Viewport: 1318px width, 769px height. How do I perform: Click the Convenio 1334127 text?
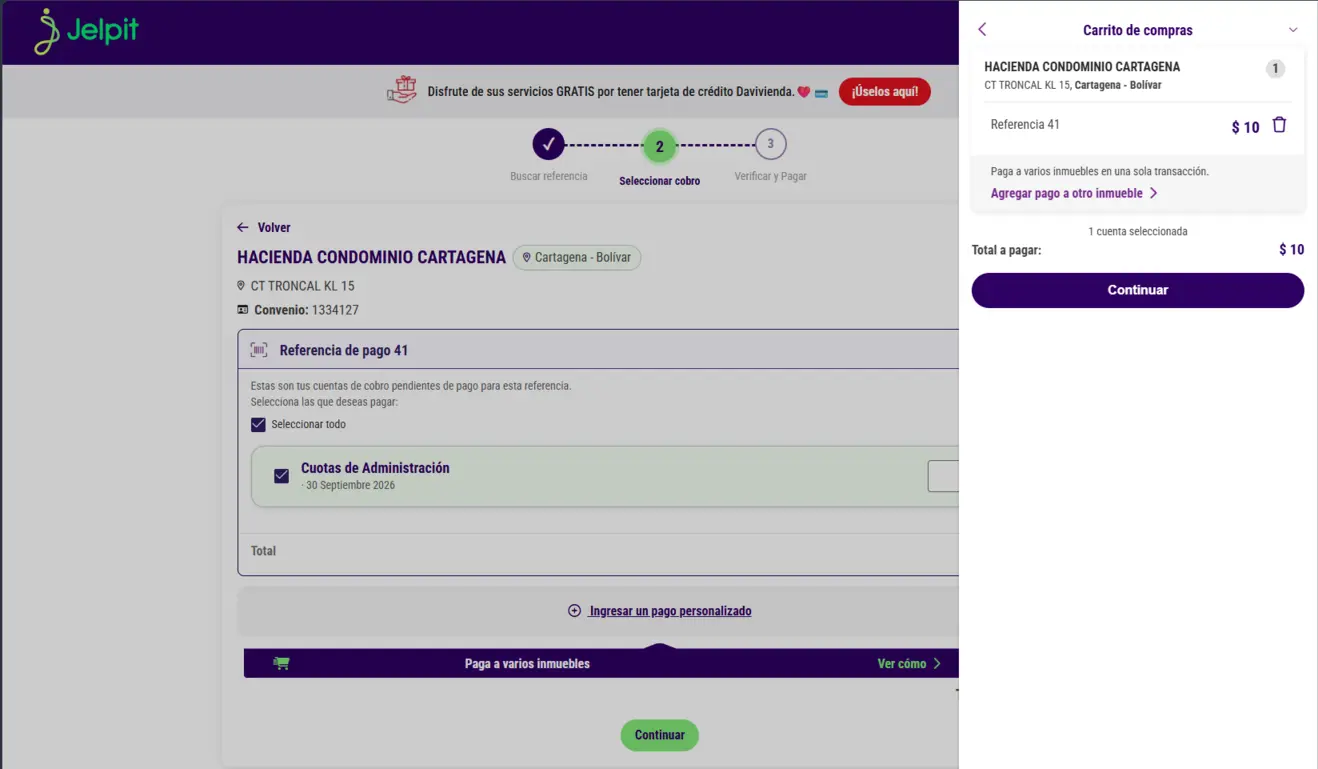[x=306, y=310]
